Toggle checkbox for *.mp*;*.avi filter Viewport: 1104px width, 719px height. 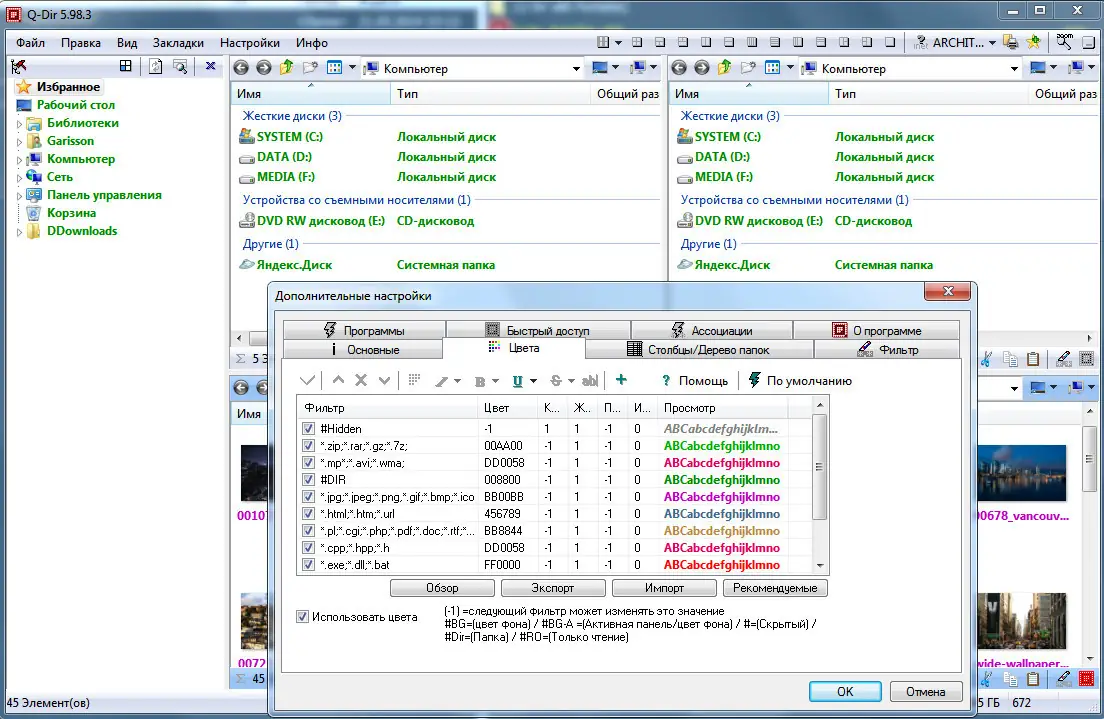308,462
